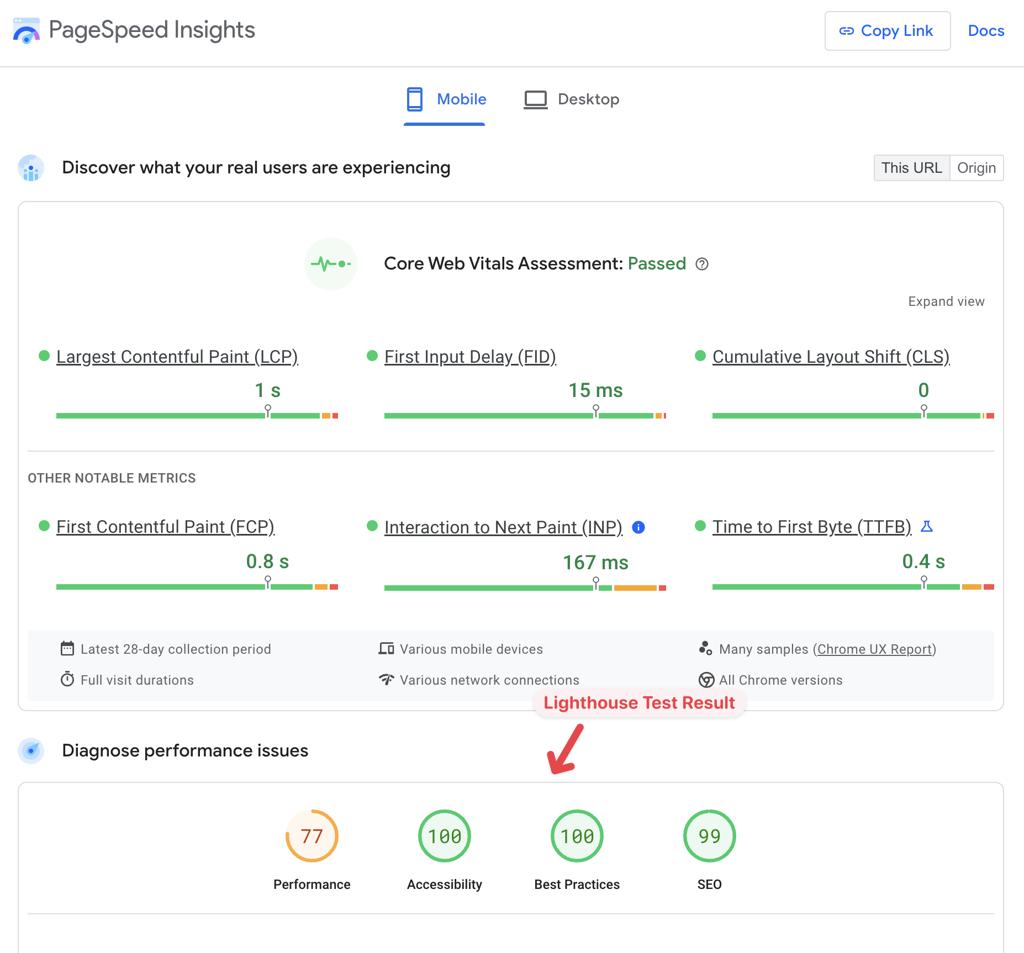
Task: Click the real users experience icon
Action: [31, 168]
